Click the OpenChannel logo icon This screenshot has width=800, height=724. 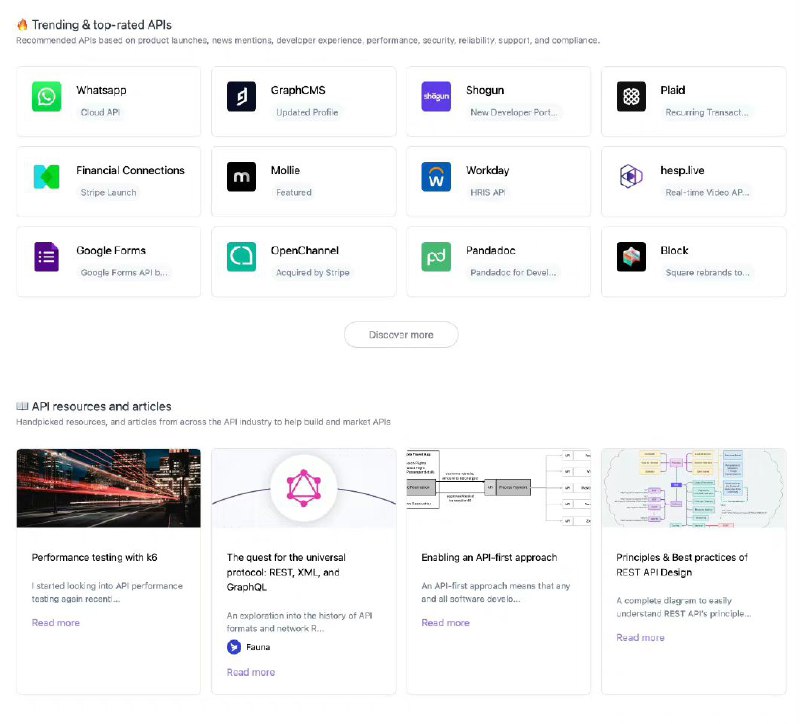point(240,258)
